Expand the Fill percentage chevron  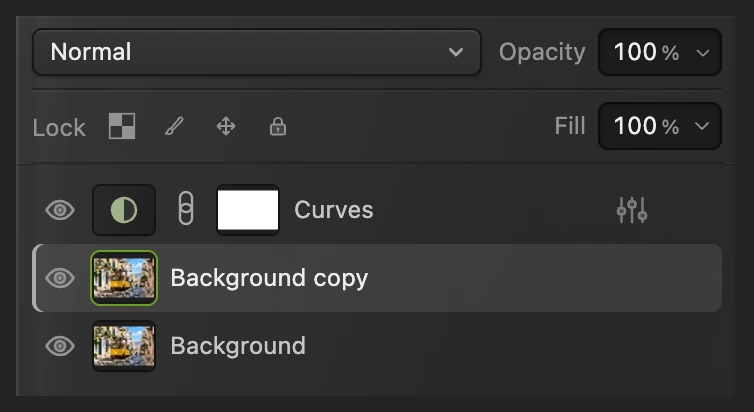coord(702,126)
